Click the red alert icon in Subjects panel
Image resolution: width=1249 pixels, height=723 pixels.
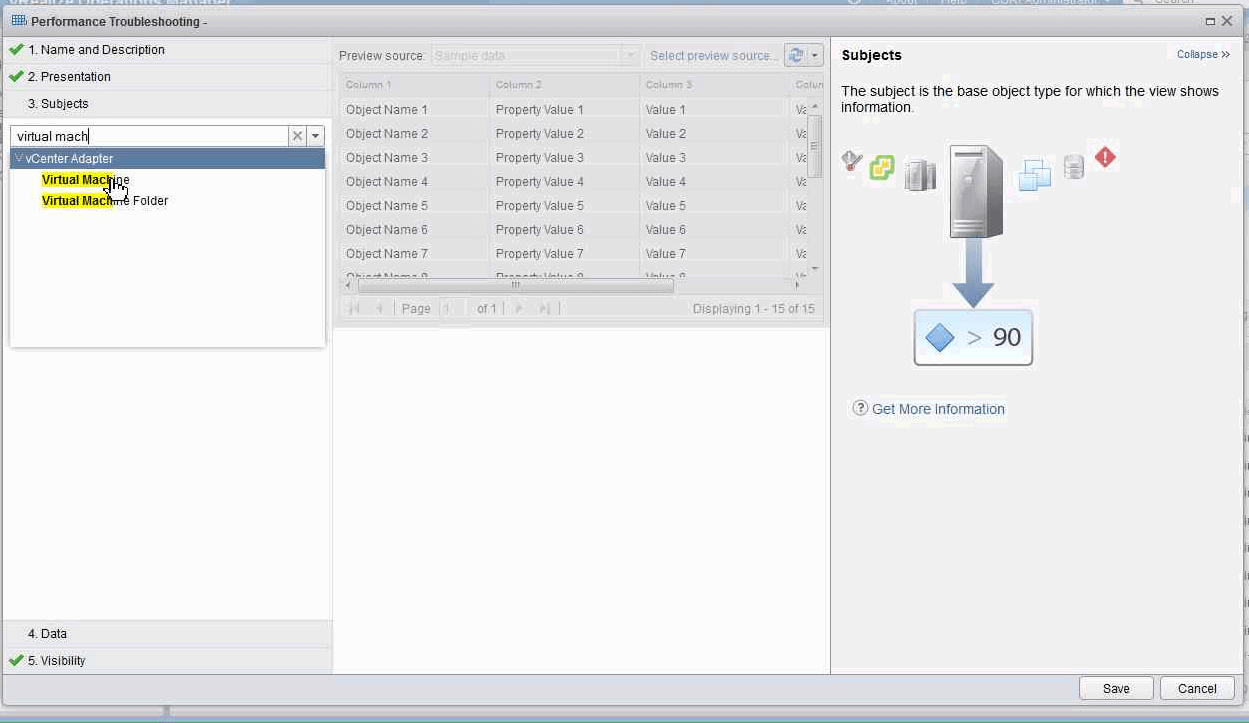pyautogui.click(x=1105, y=157)
